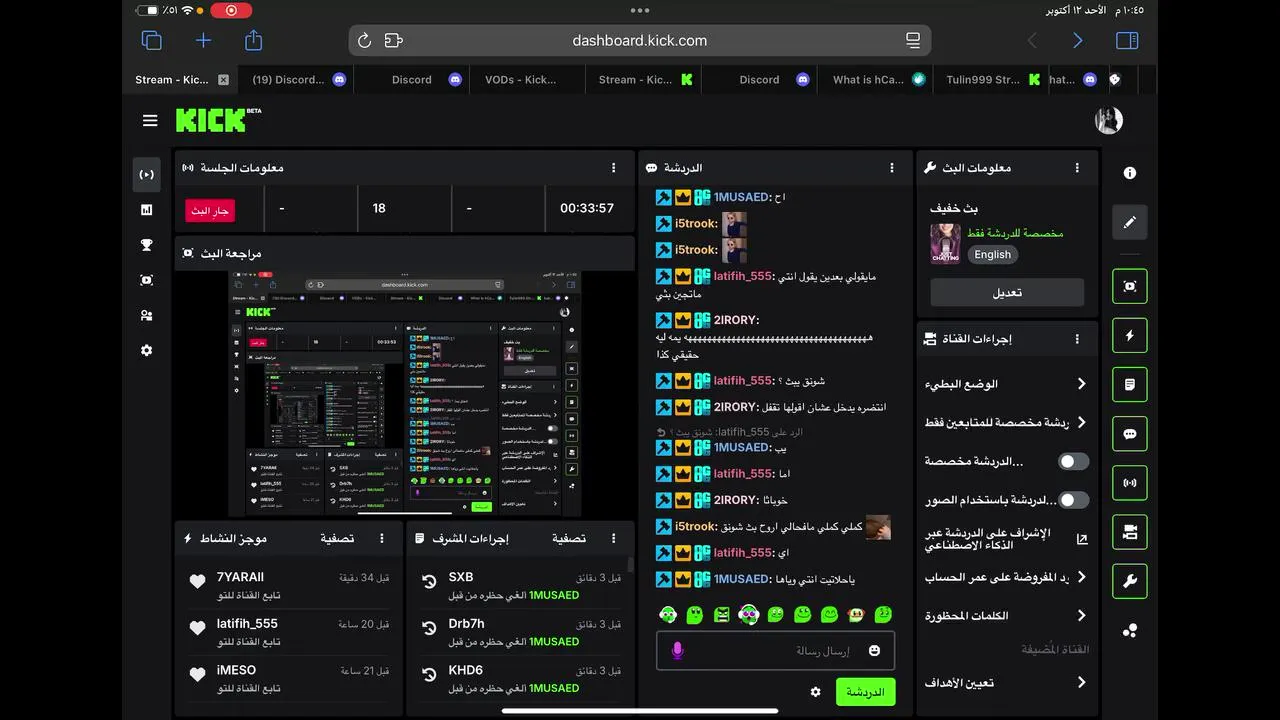
Task: Open moderator actions panel three-dot menu
Action: coord(614,538)
